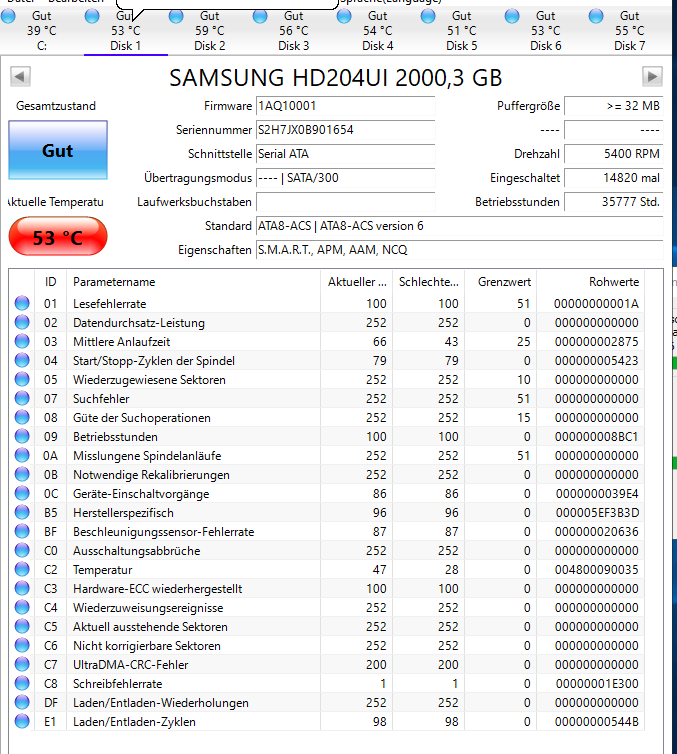This screenshot has height=754, width=677.
Task: Click the Drehzahl value 5400 RPM
Action: coord(614,154)
